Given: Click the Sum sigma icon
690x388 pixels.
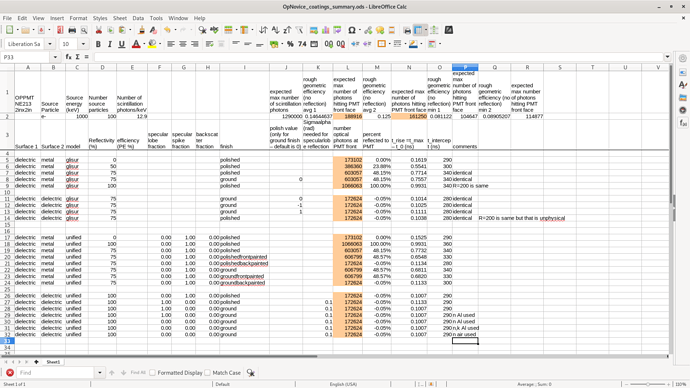Looking at the screenshot, I should [x=77, y=57].
